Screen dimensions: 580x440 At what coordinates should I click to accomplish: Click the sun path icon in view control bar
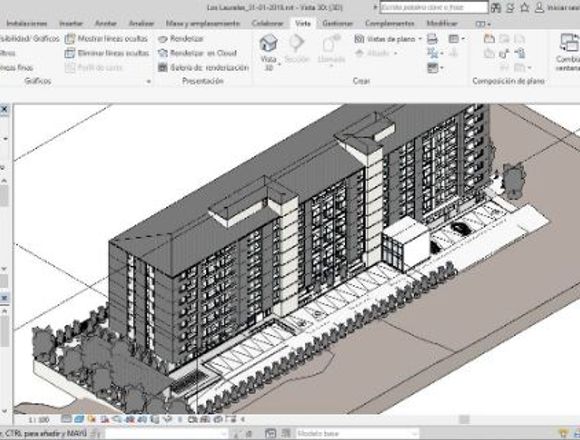pyautogui.click(x=92, y=419)
